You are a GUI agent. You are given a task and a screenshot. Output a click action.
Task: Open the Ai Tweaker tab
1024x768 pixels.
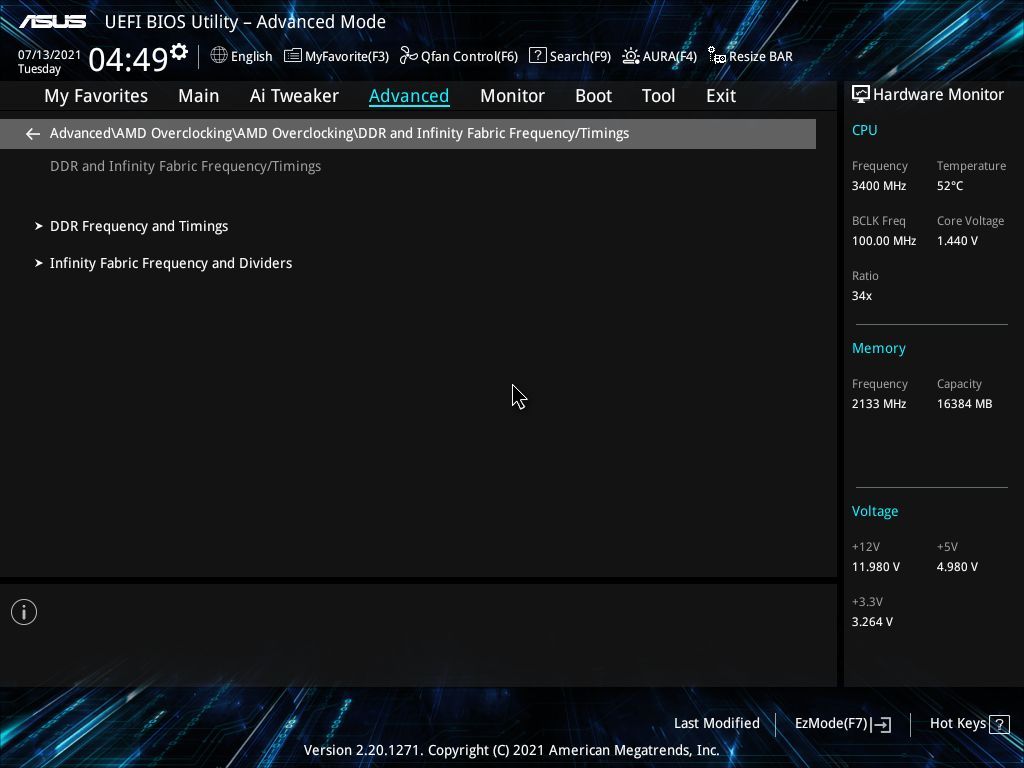point(294,96)
